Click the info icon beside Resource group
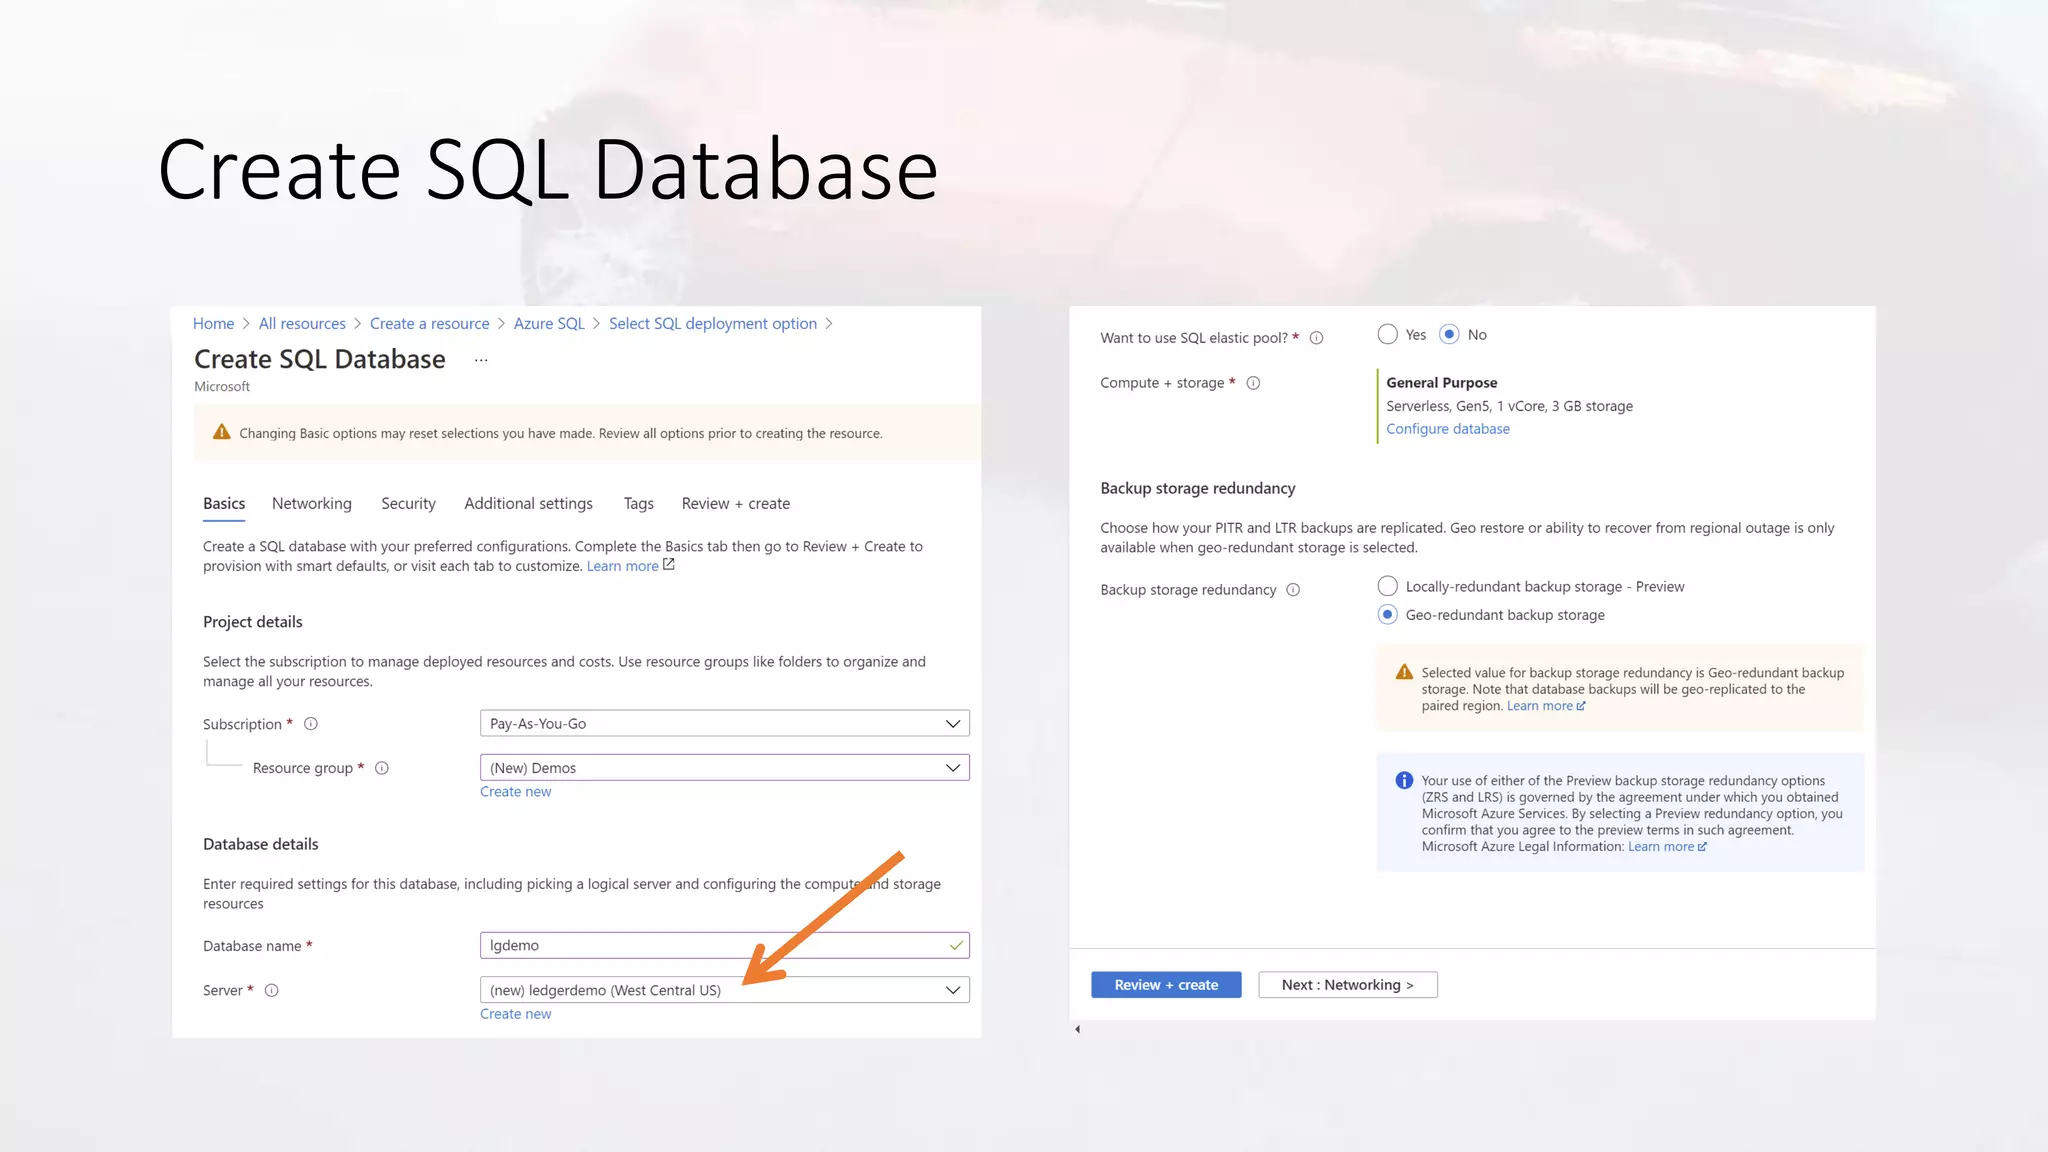The width and height of the screenshot is (2048, 1152). [382, 768]
